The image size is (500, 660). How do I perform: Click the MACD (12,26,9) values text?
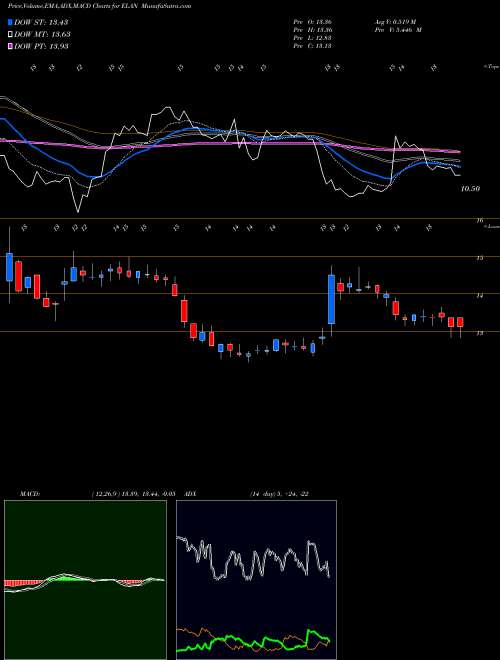click(x=133, y=494)
